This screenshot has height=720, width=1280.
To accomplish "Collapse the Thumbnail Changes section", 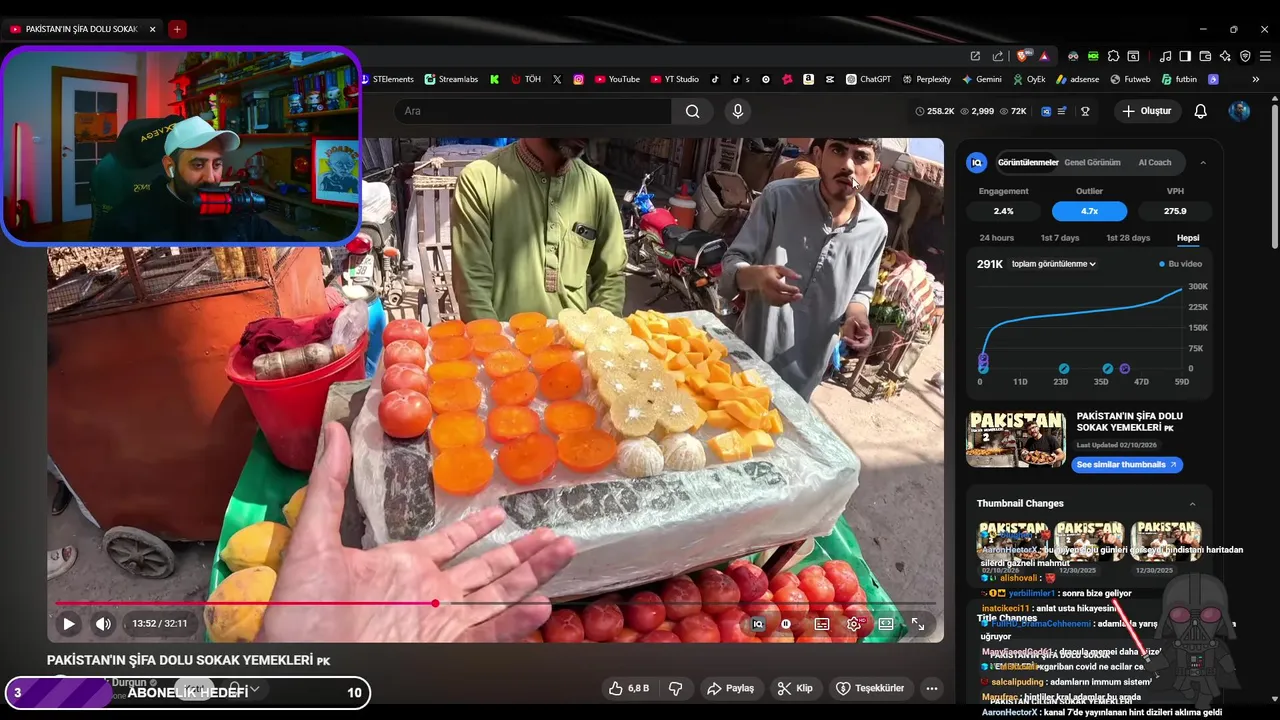I will pos(1192,504).
